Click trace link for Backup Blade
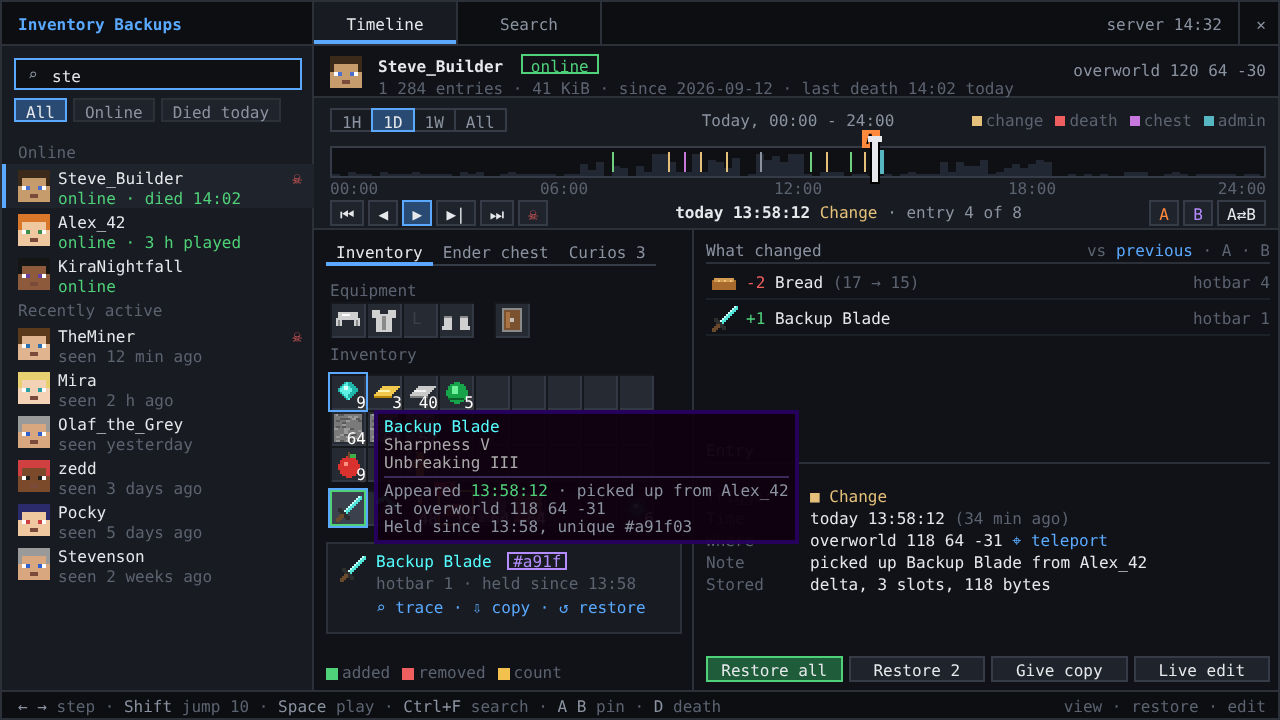The width and height of the screenshot is (1280, 720). click(410, 607)
